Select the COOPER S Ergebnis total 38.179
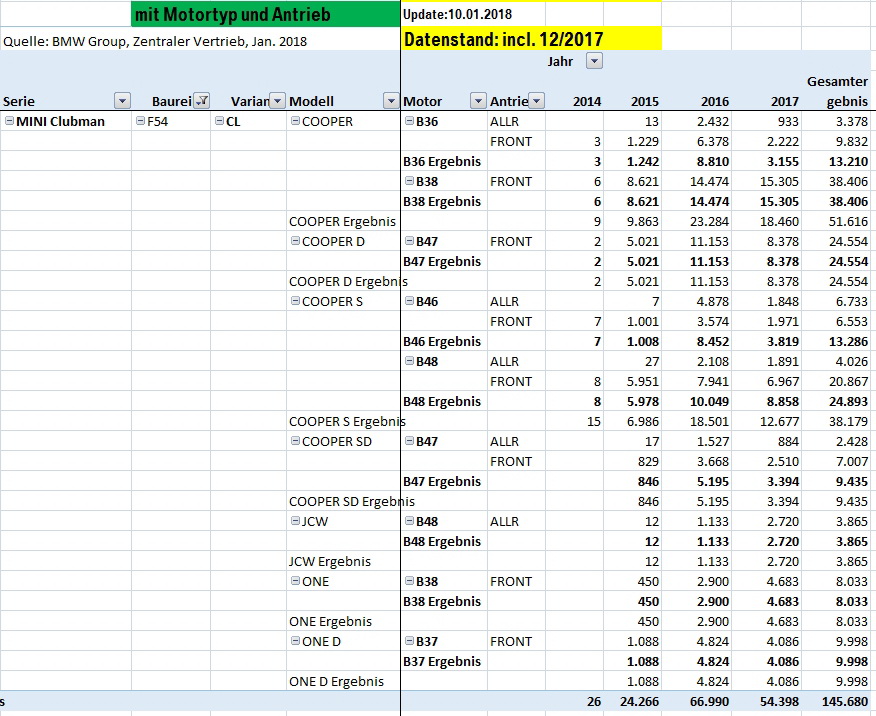The image size is (876, 716). [x=848, y=421]
